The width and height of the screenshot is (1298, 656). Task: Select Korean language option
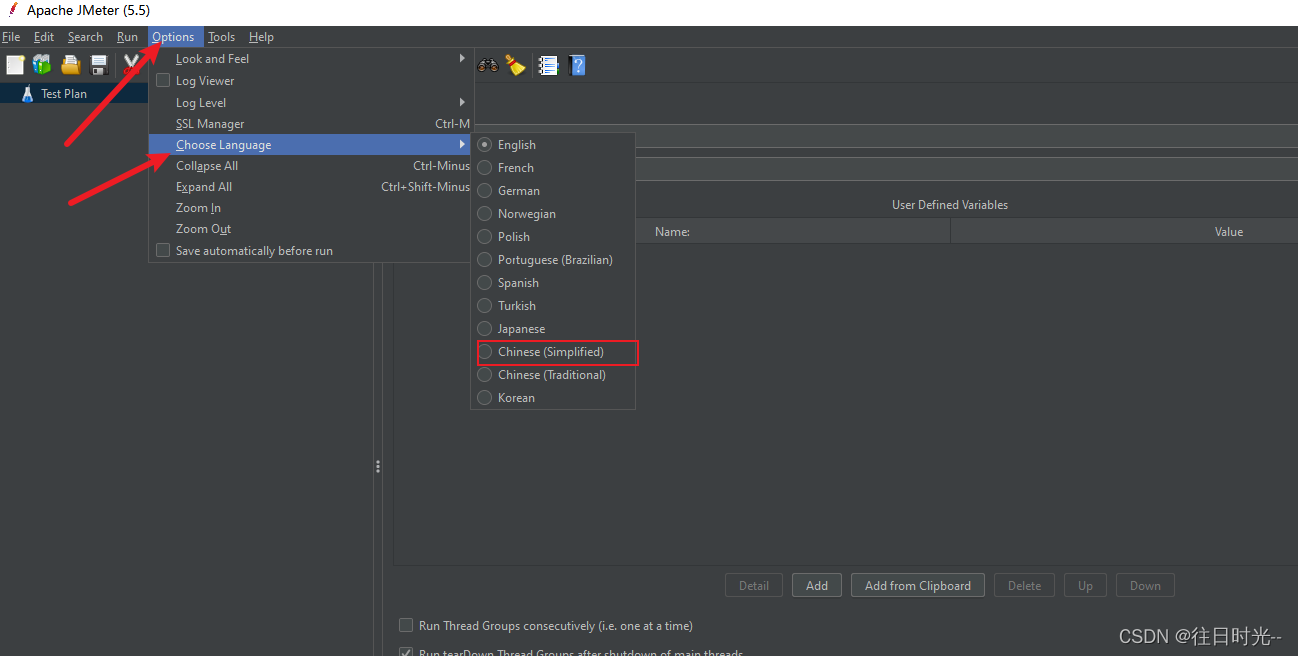(553, 398)
